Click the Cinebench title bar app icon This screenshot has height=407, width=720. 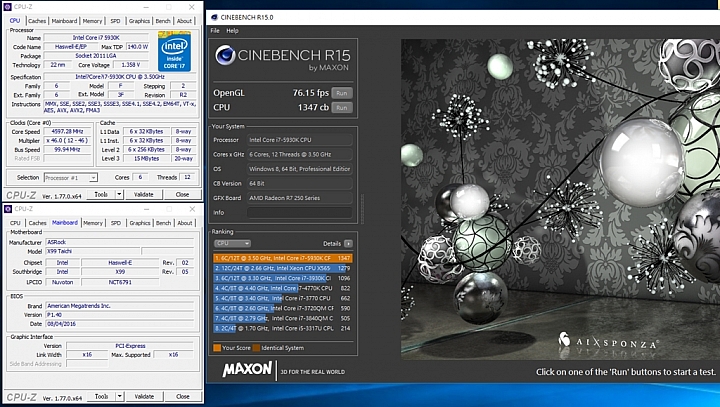(x=214, y=17)
